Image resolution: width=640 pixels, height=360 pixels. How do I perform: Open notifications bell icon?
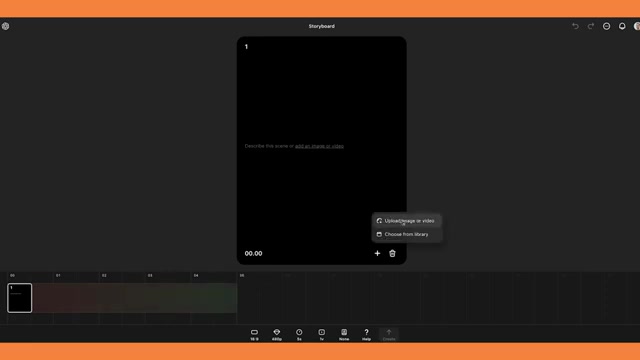coord(622,26)
